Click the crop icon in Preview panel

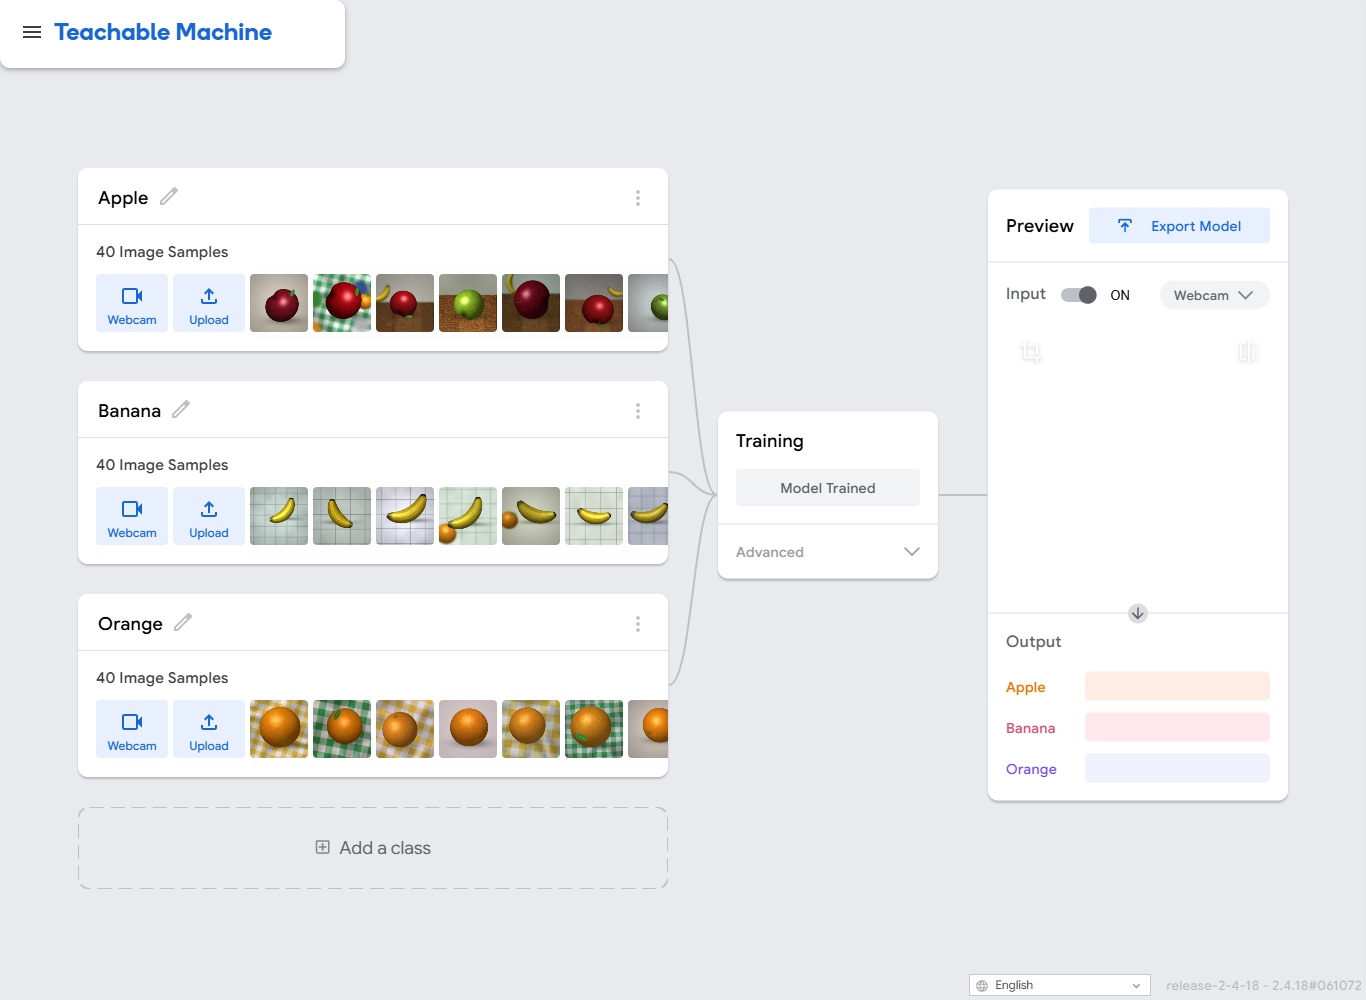point(1031,352)
